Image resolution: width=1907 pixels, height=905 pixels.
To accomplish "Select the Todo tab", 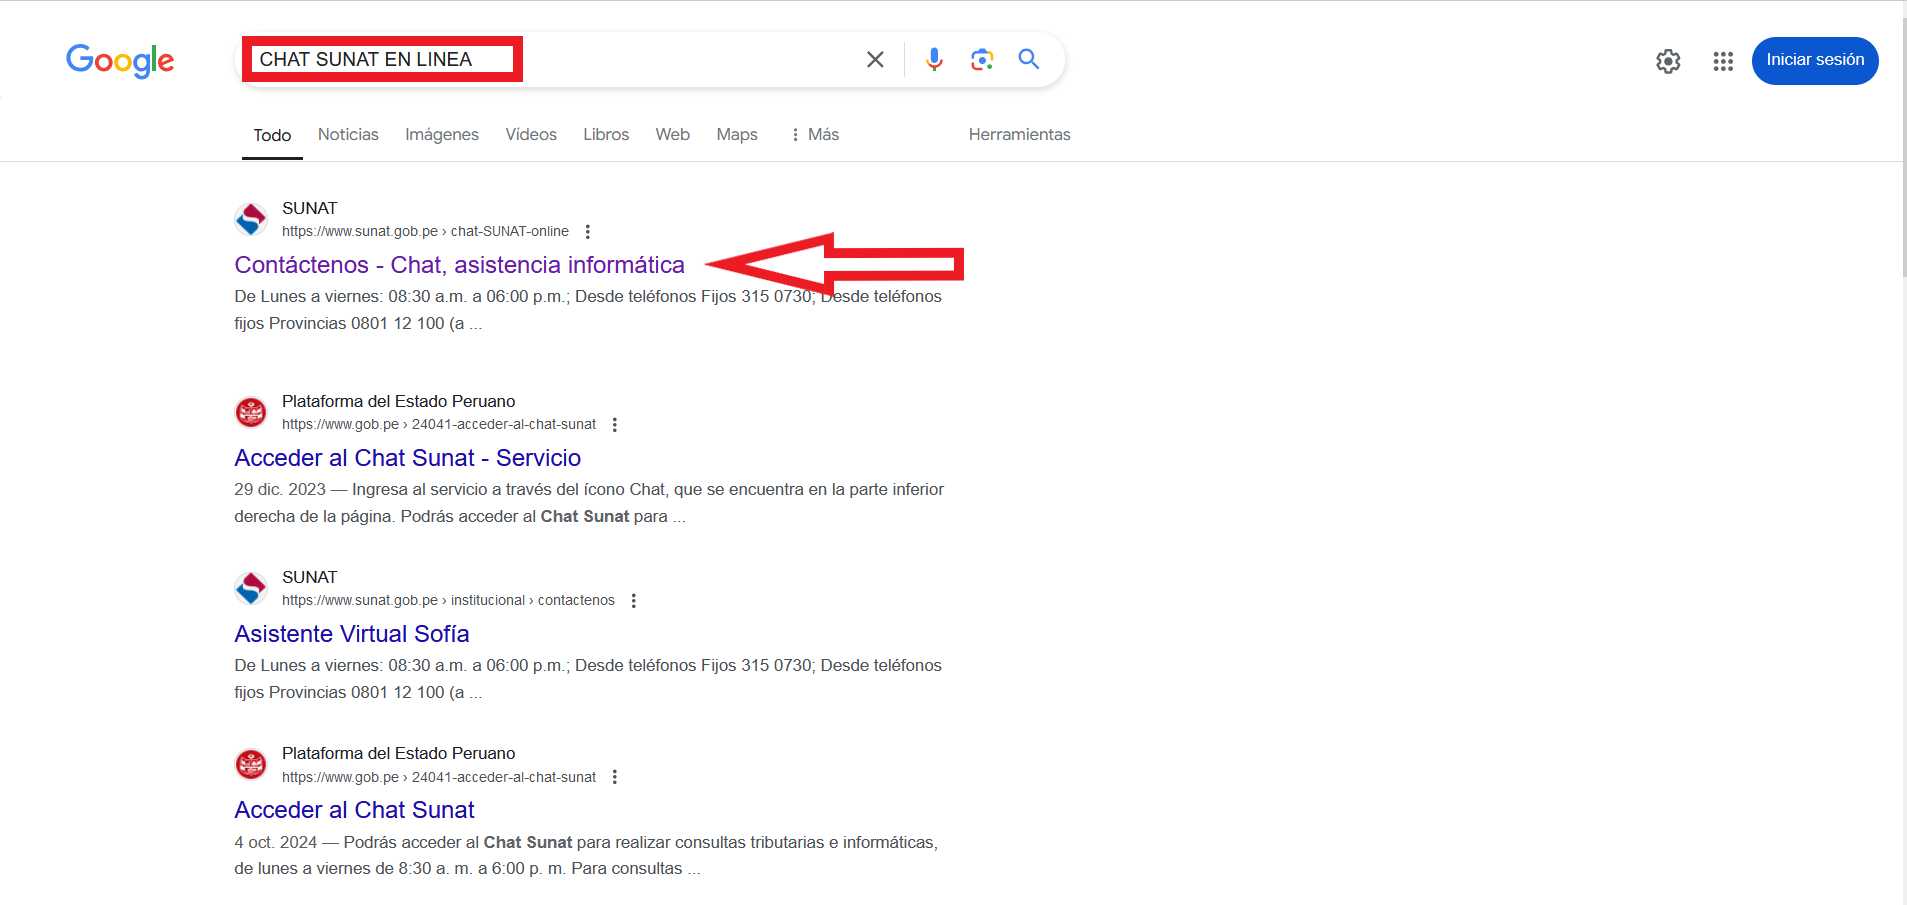I will tap(272, 135).
